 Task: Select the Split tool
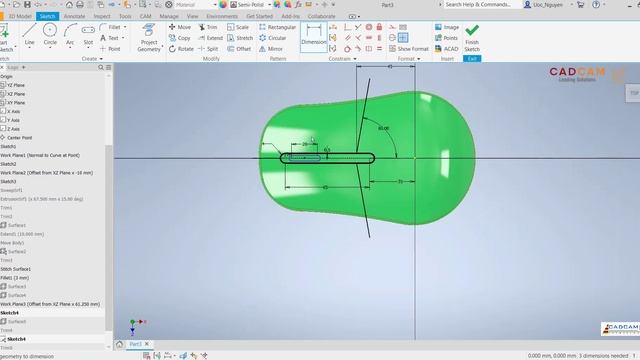[x=208, y=49]
